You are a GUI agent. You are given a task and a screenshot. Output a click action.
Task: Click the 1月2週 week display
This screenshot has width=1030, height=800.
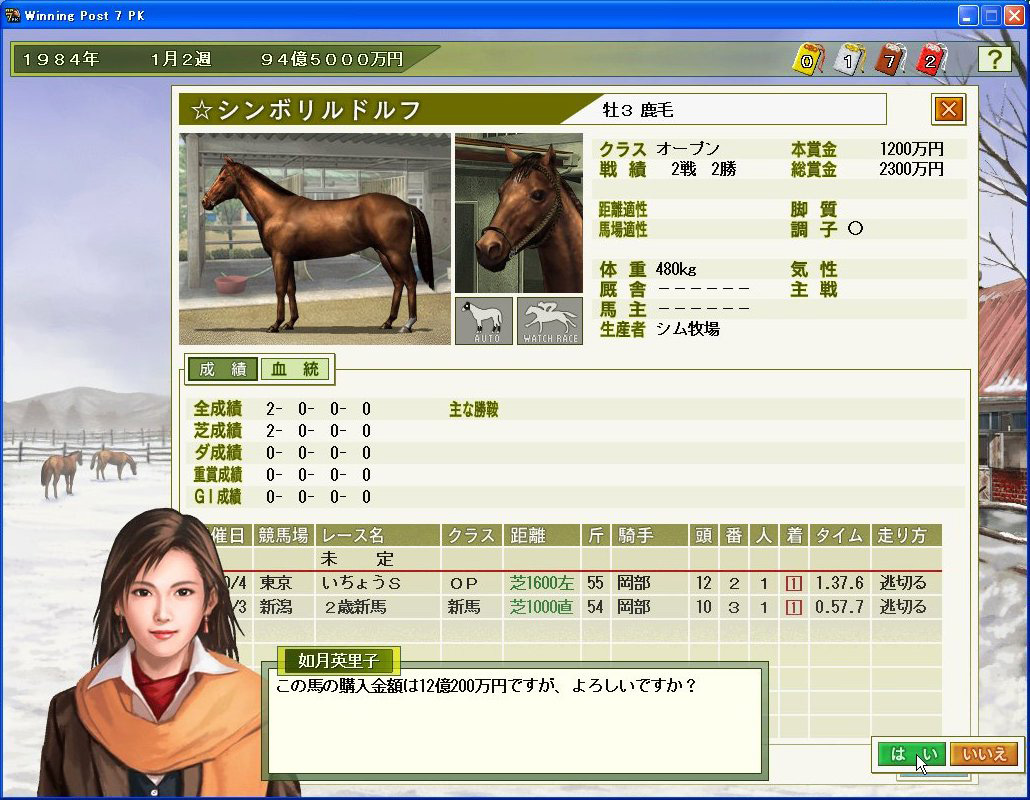point(181,60)
